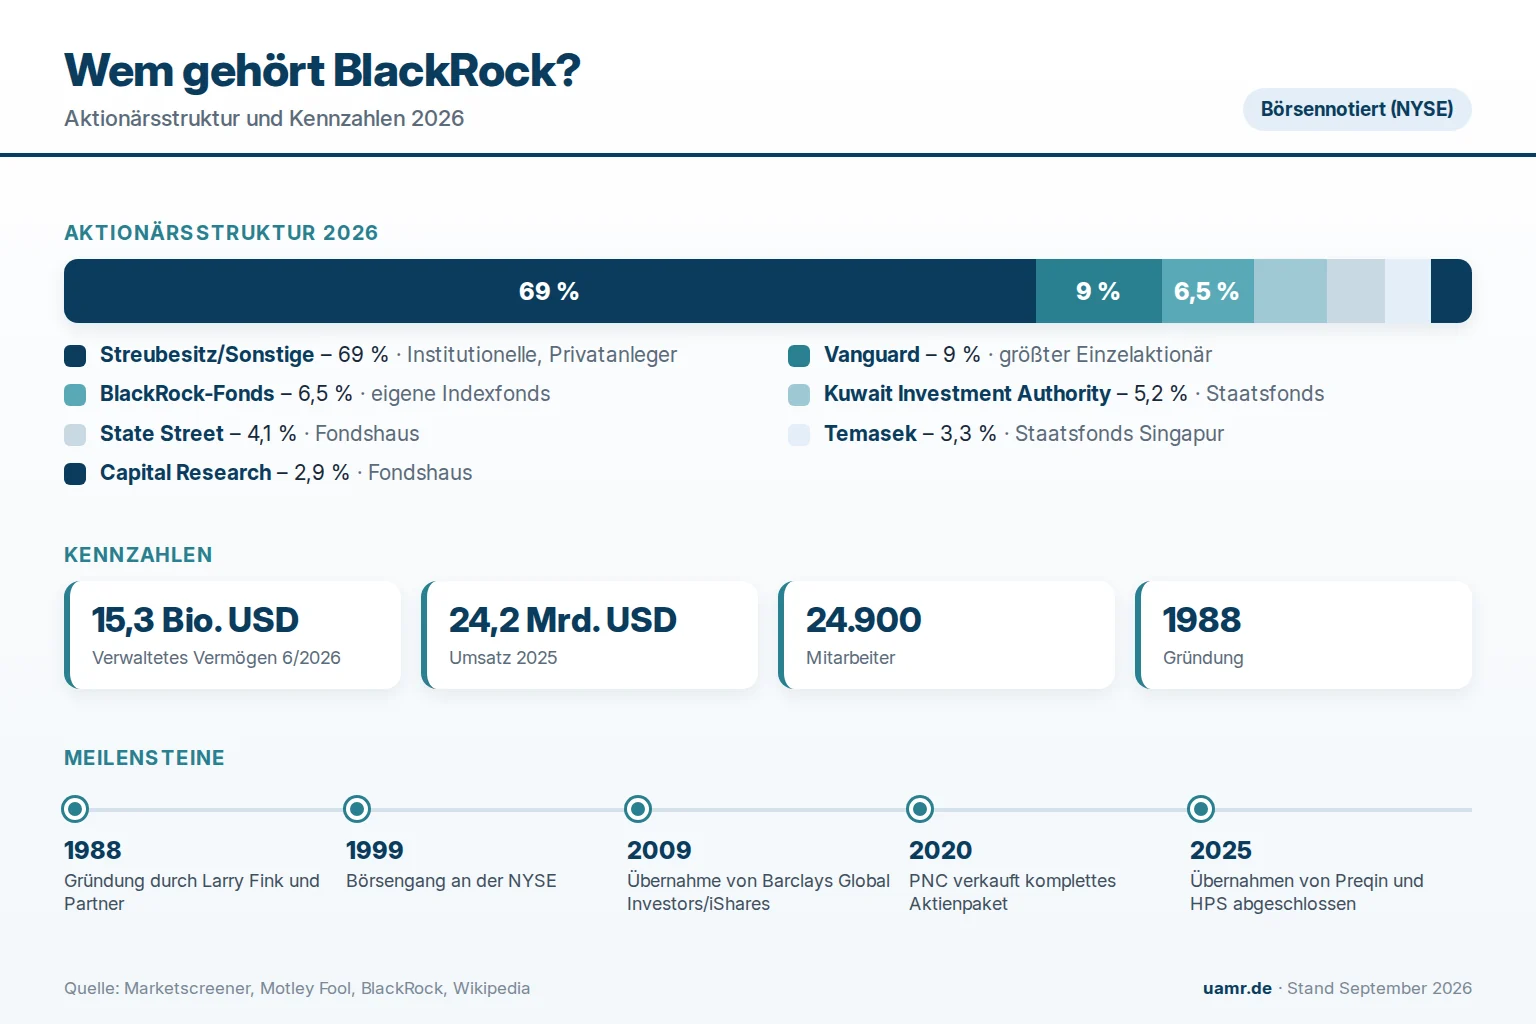Image resolution: width=1536 pixels, height=1024 pixels.
Task: Click 'Börsengang an der NYSE' milestone text
Action: coord(451,881)
